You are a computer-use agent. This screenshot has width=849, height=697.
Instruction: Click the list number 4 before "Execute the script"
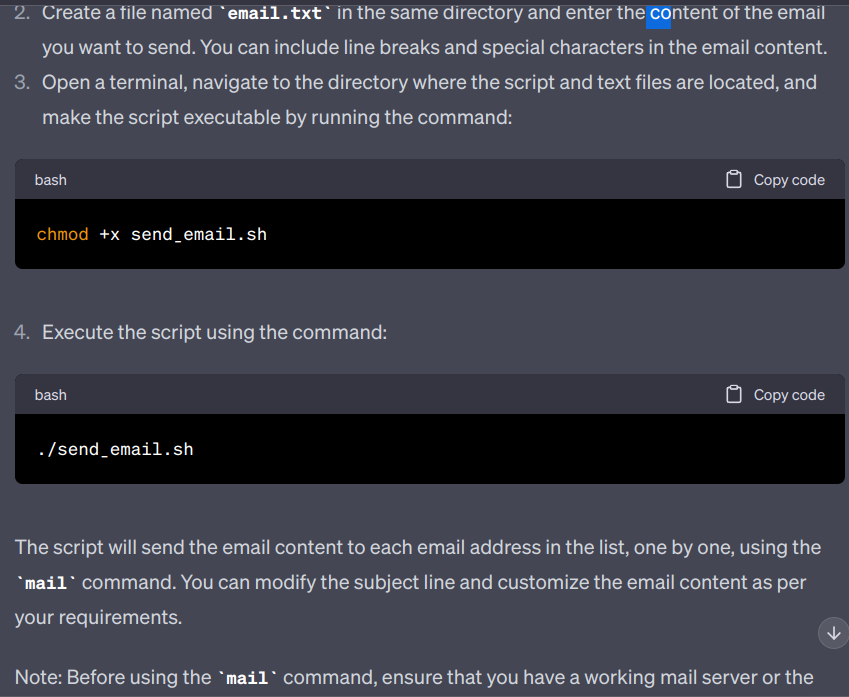22,332
